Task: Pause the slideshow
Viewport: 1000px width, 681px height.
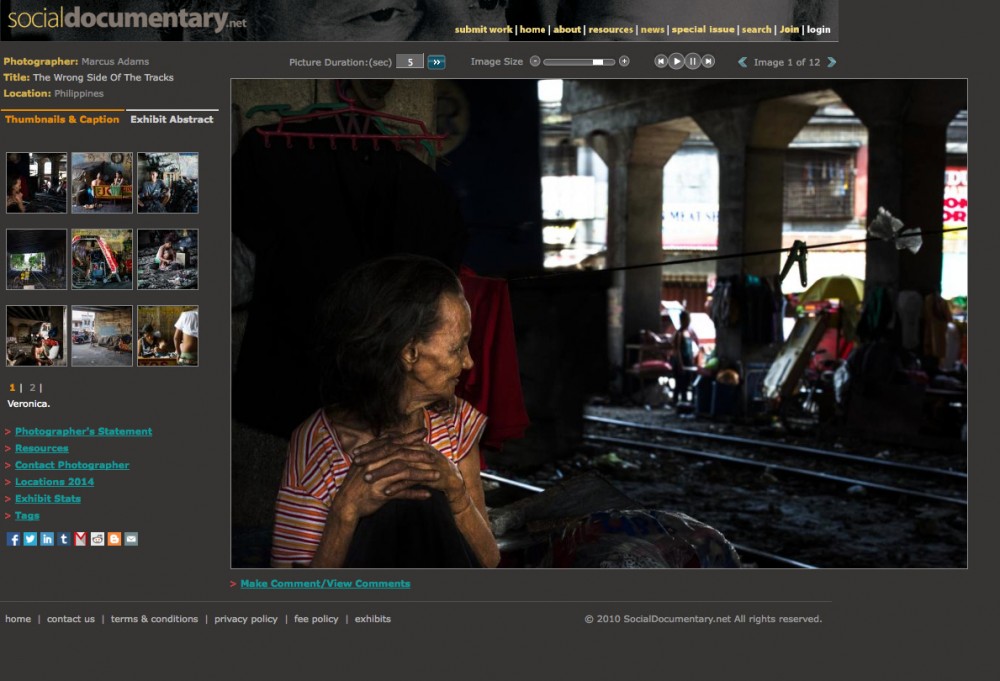Action: [693, 61]
